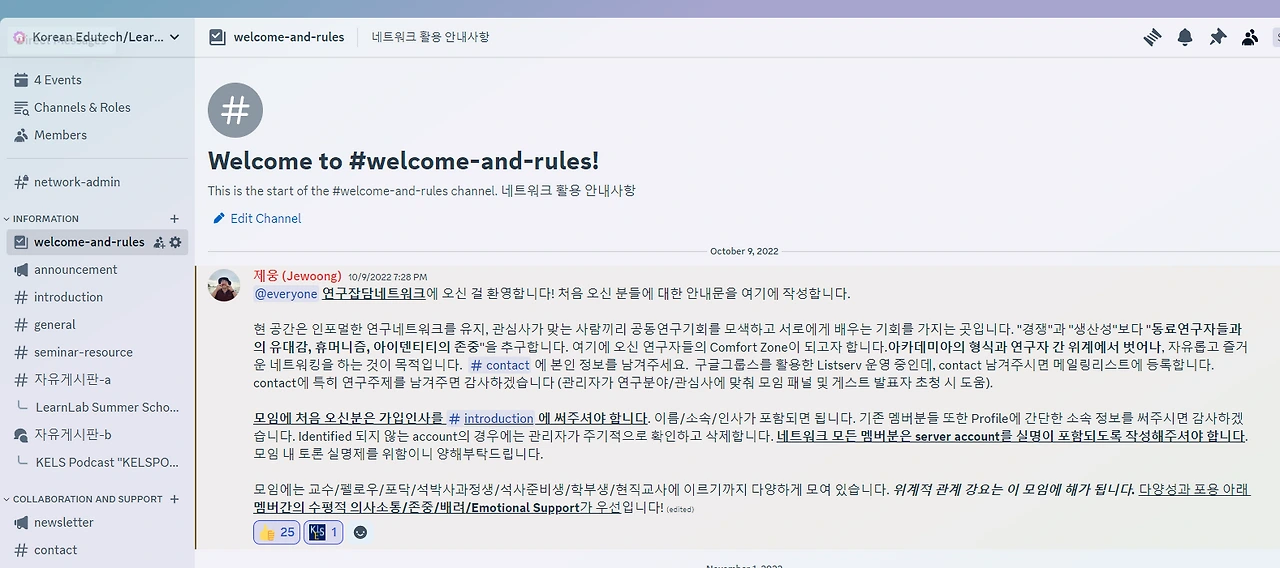This screenshot has width=1280, height=568.
Task: Follow the #contact channel link in message
Action: [x=500, y=365]
